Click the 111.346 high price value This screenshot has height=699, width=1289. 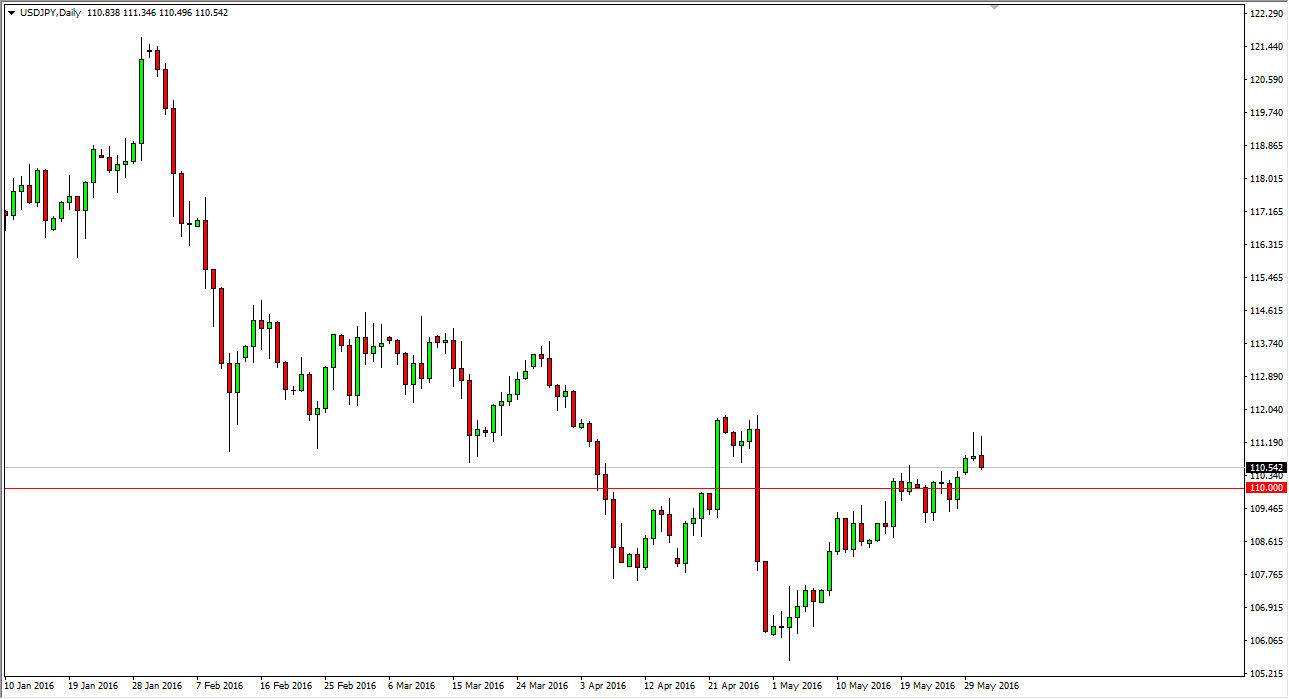(x=140, y=13)
